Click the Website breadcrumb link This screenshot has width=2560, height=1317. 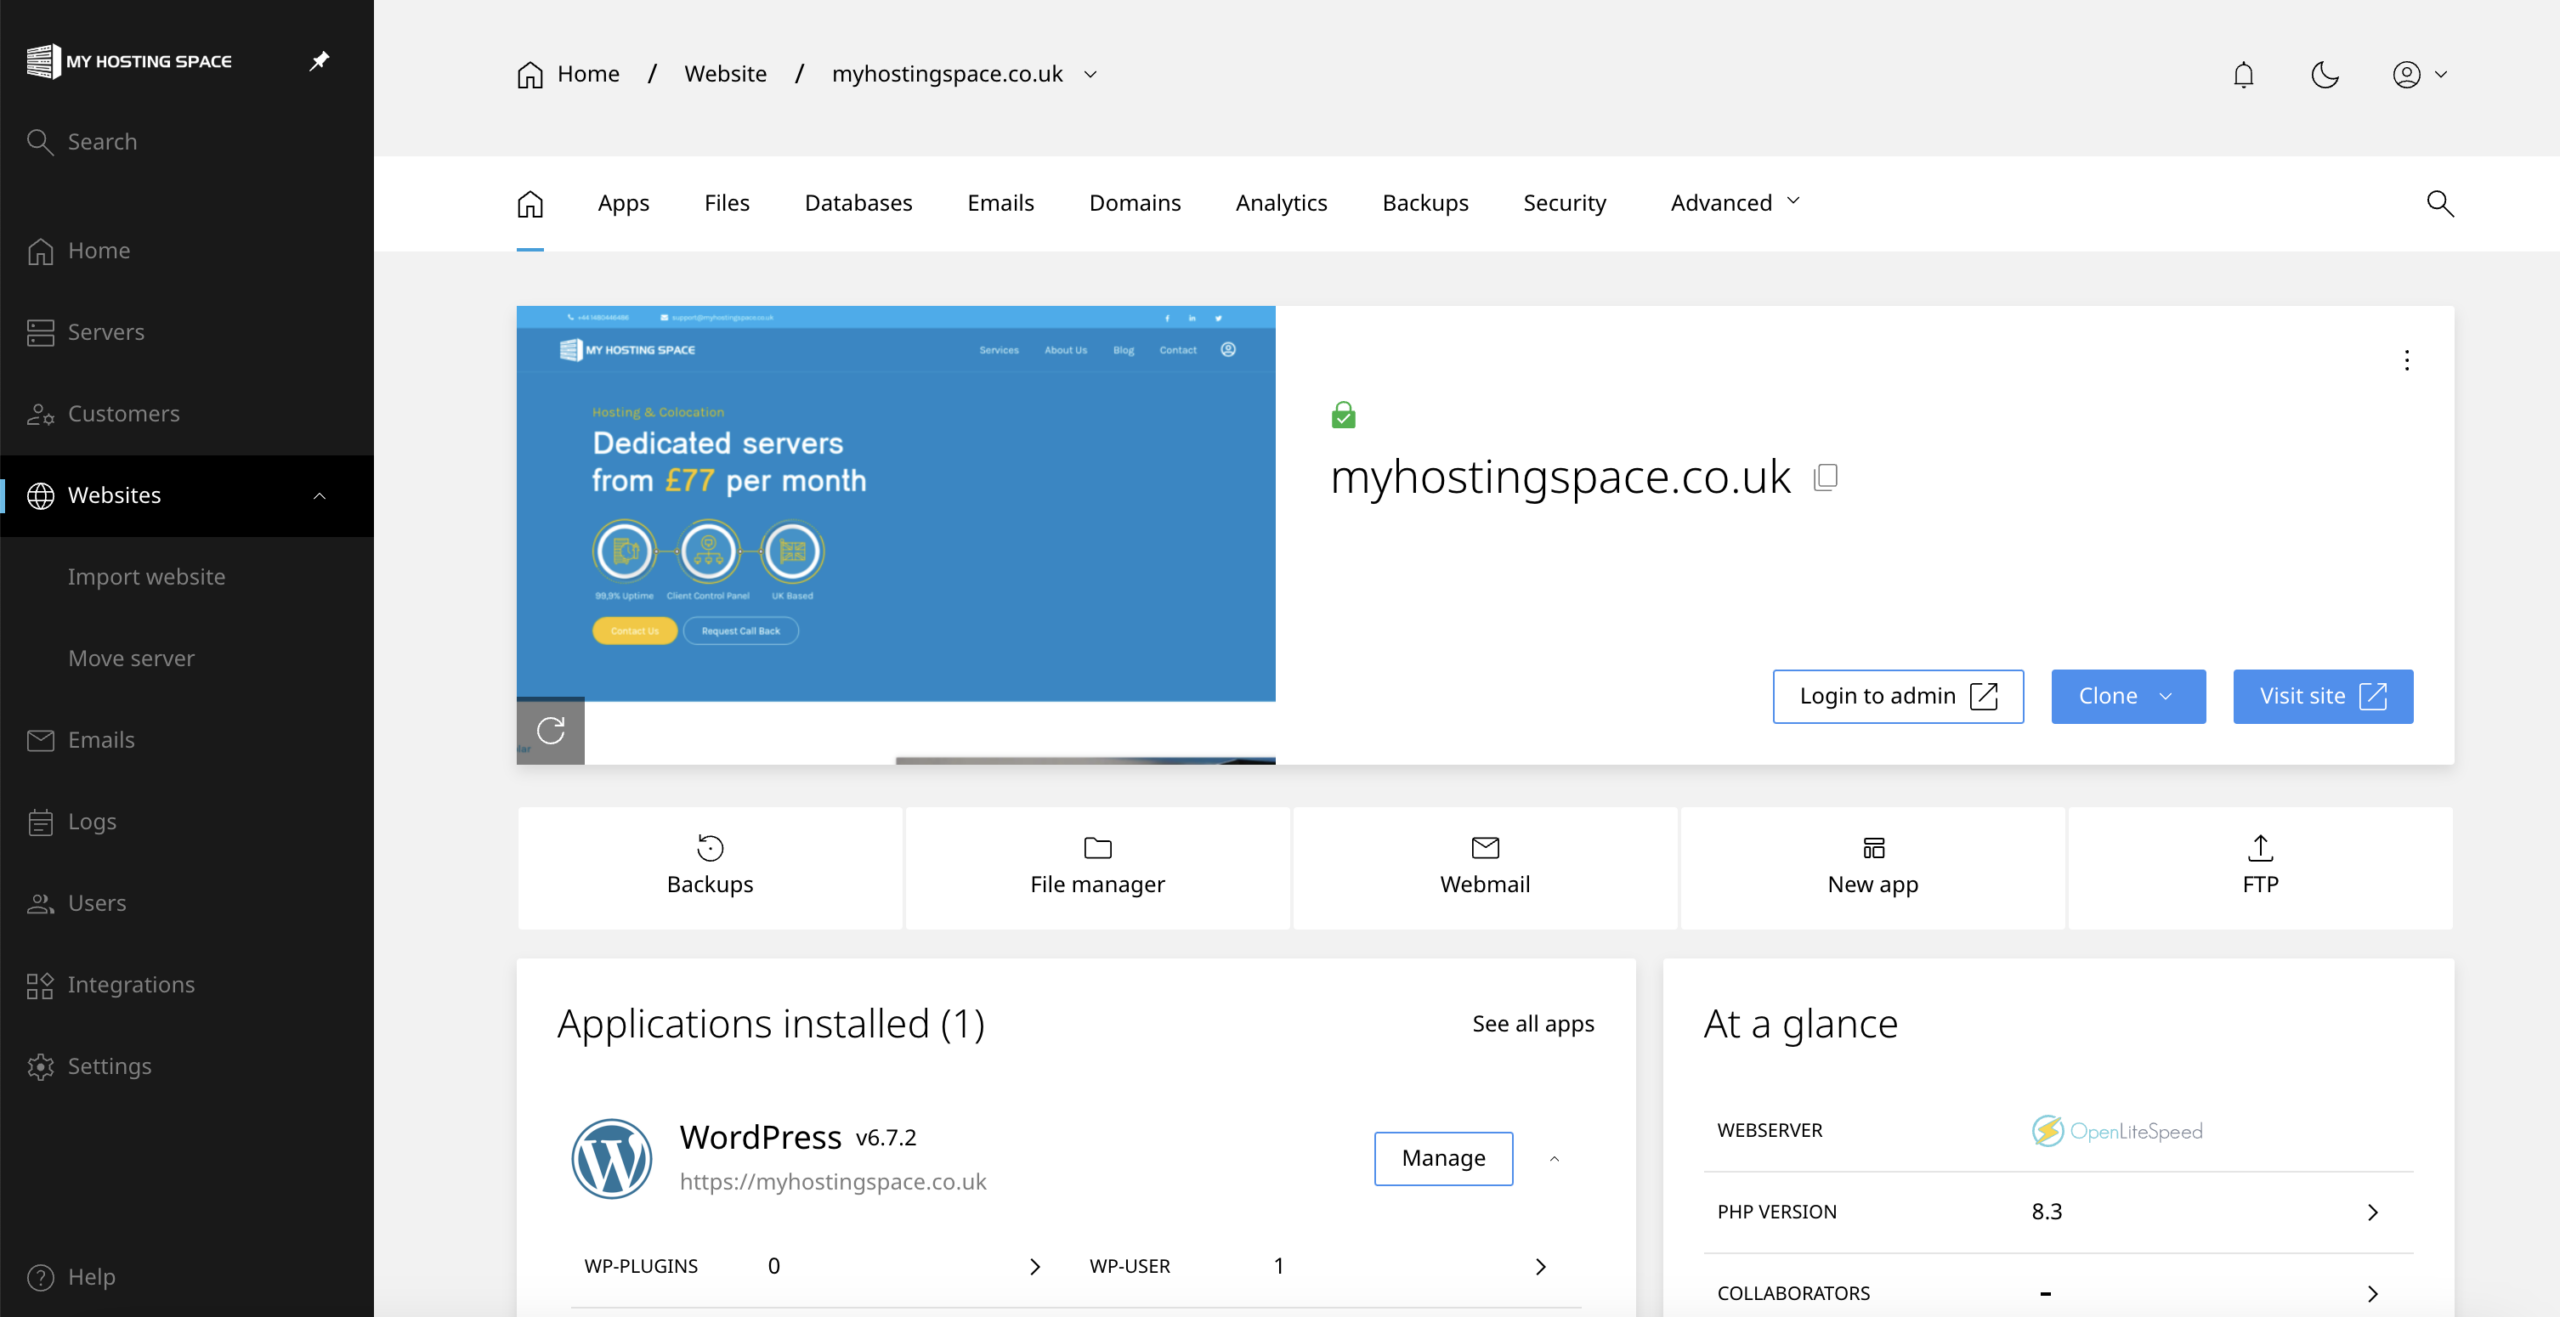pos(726,74)
